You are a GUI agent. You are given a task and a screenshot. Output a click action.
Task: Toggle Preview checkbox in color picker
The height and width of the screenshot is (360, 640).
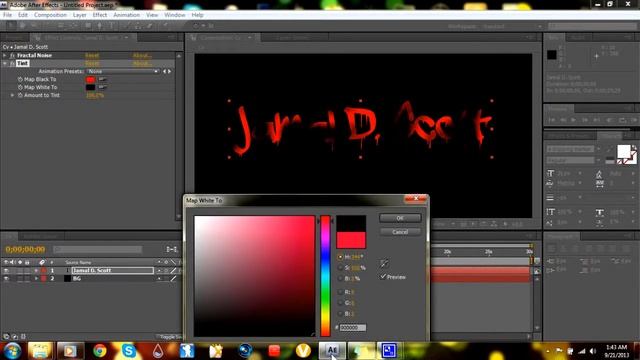(383, 276)
